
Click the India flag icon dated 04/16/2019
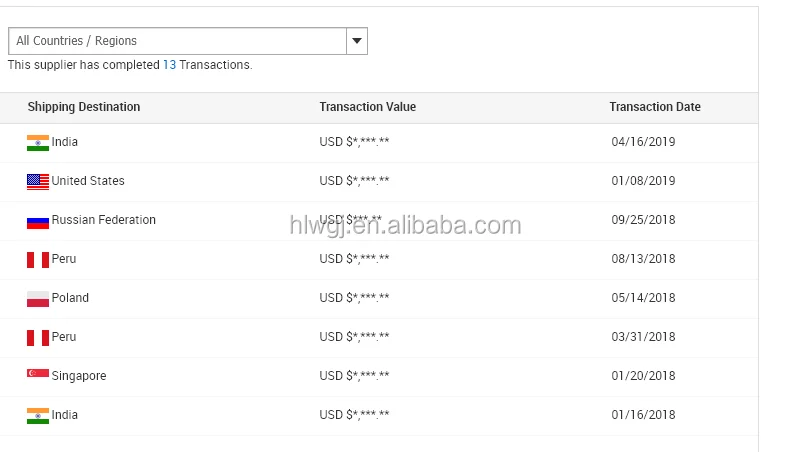pos(38,142)
